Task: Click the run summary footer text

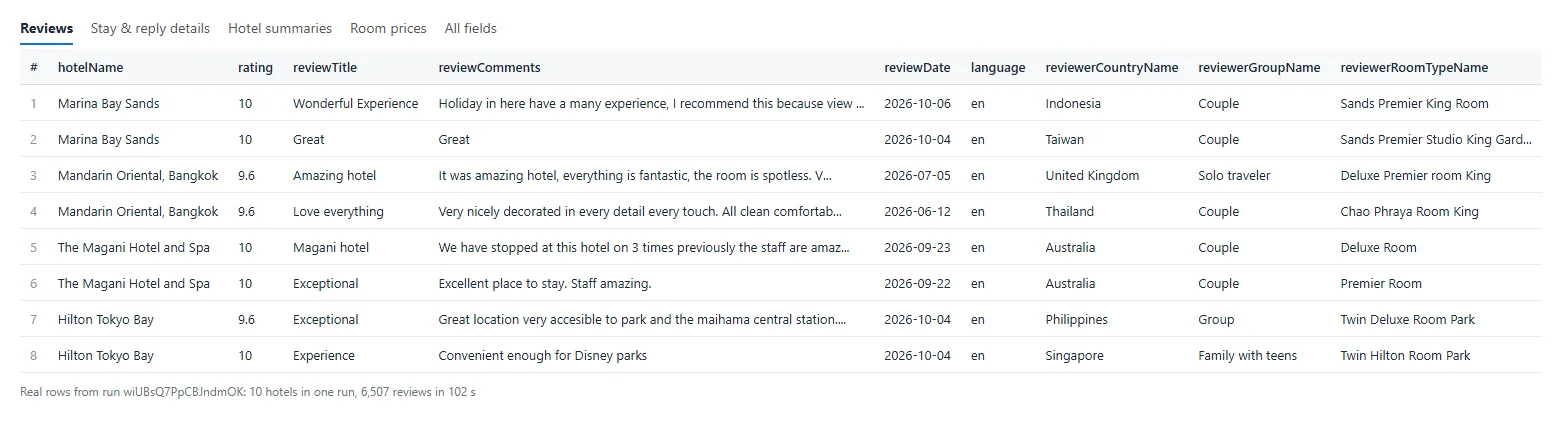Action: (248, 392)
